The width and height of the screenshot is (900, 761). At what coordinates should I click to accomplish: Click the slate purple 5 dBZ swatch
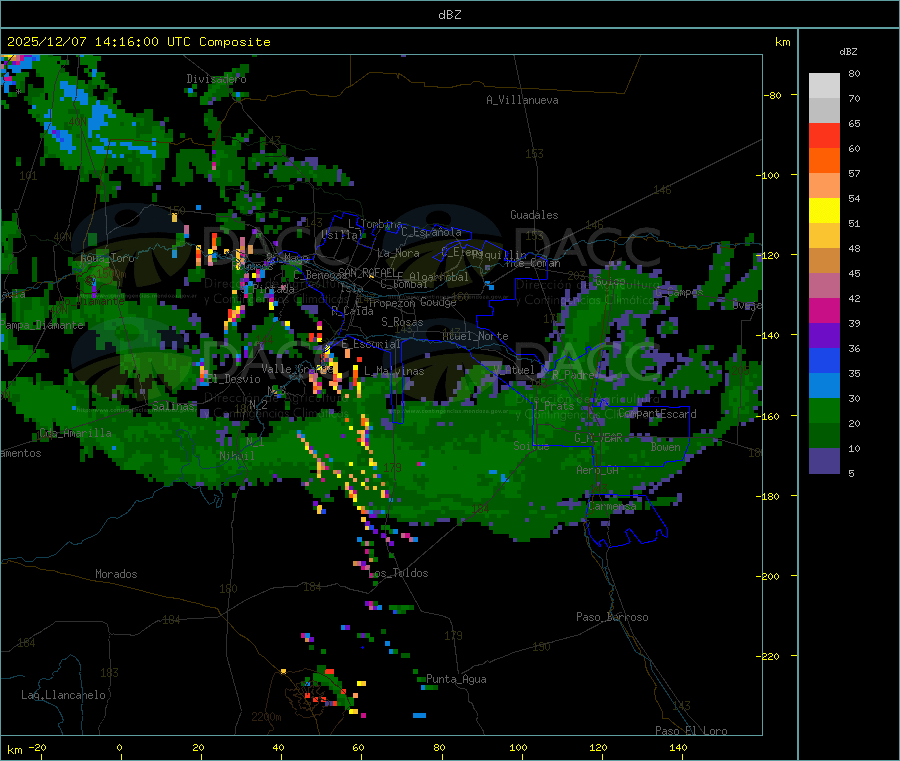pos(824,461)
